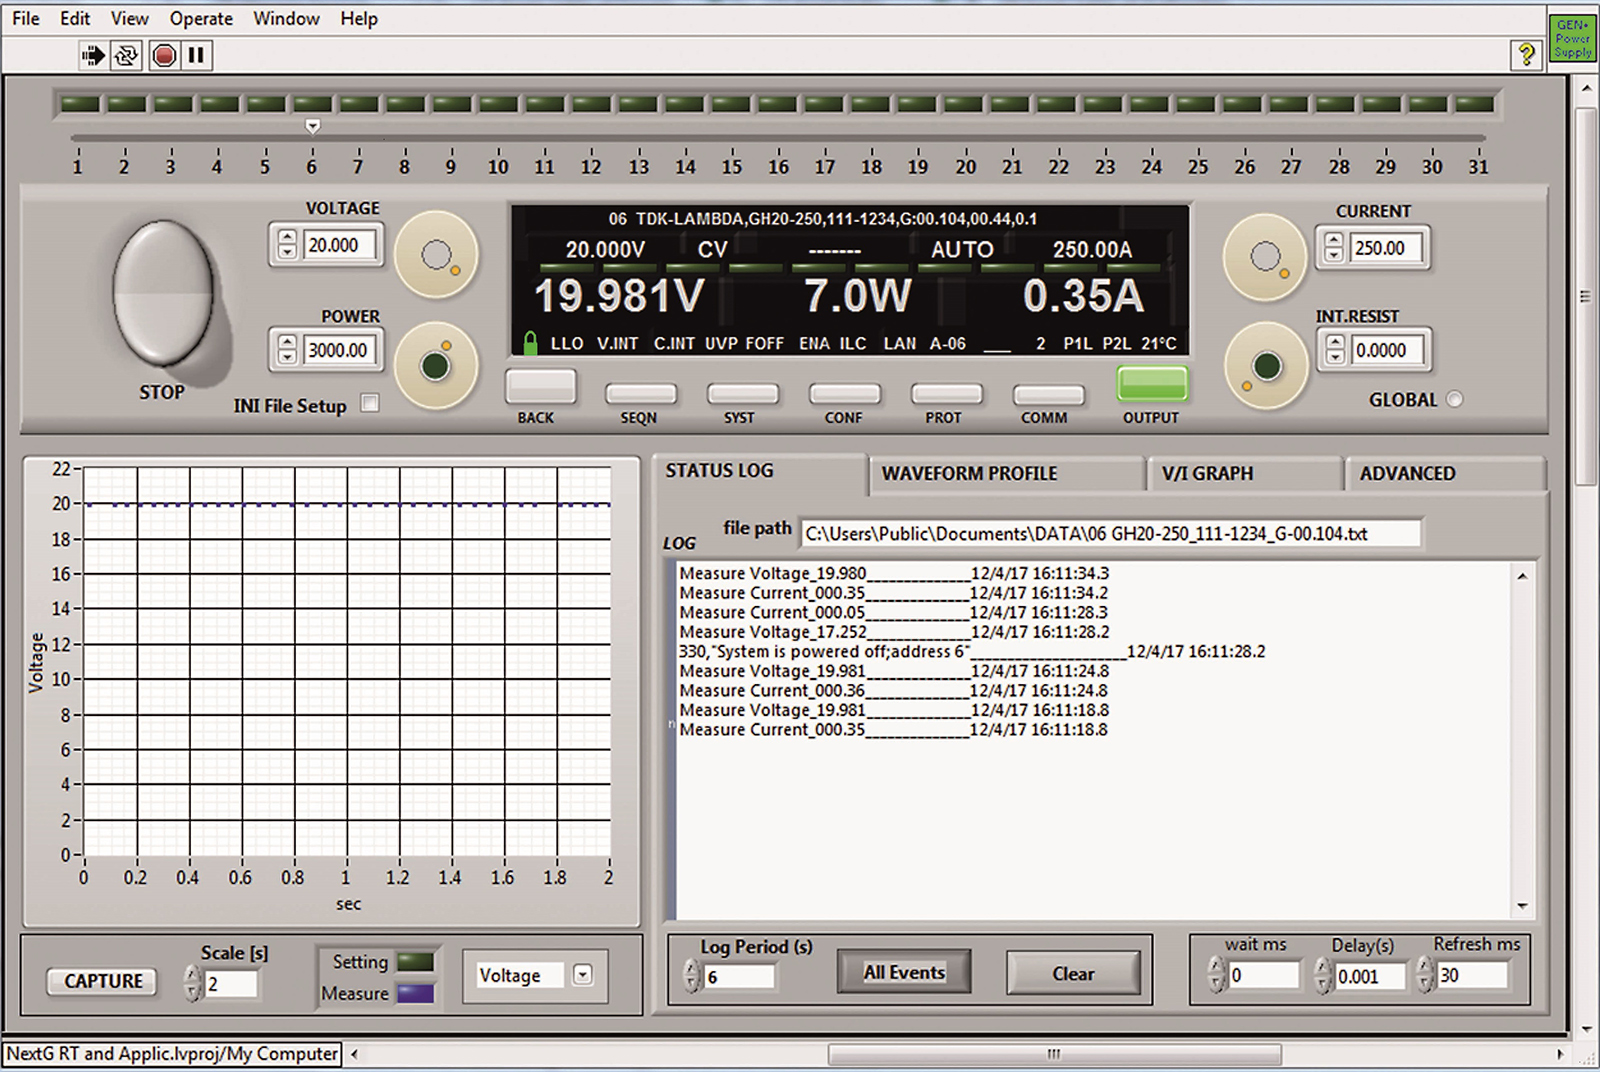Click the Refresh ms input field
The image size is (1600, 1072).
point(1471,975)
